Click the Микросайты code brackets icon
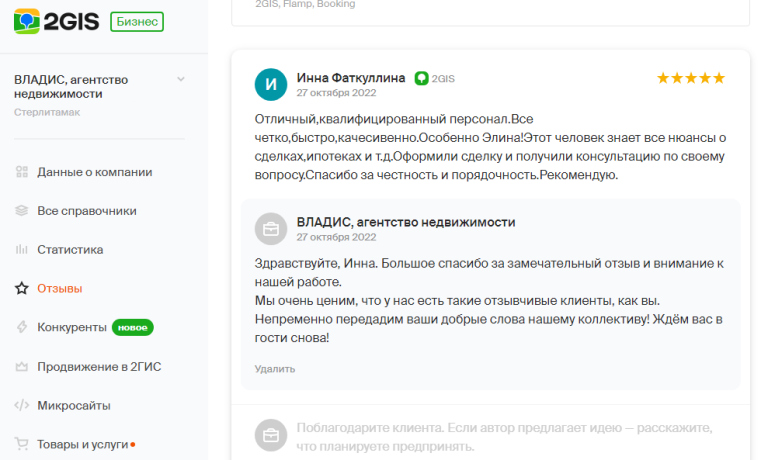 [x=22, y=405]
